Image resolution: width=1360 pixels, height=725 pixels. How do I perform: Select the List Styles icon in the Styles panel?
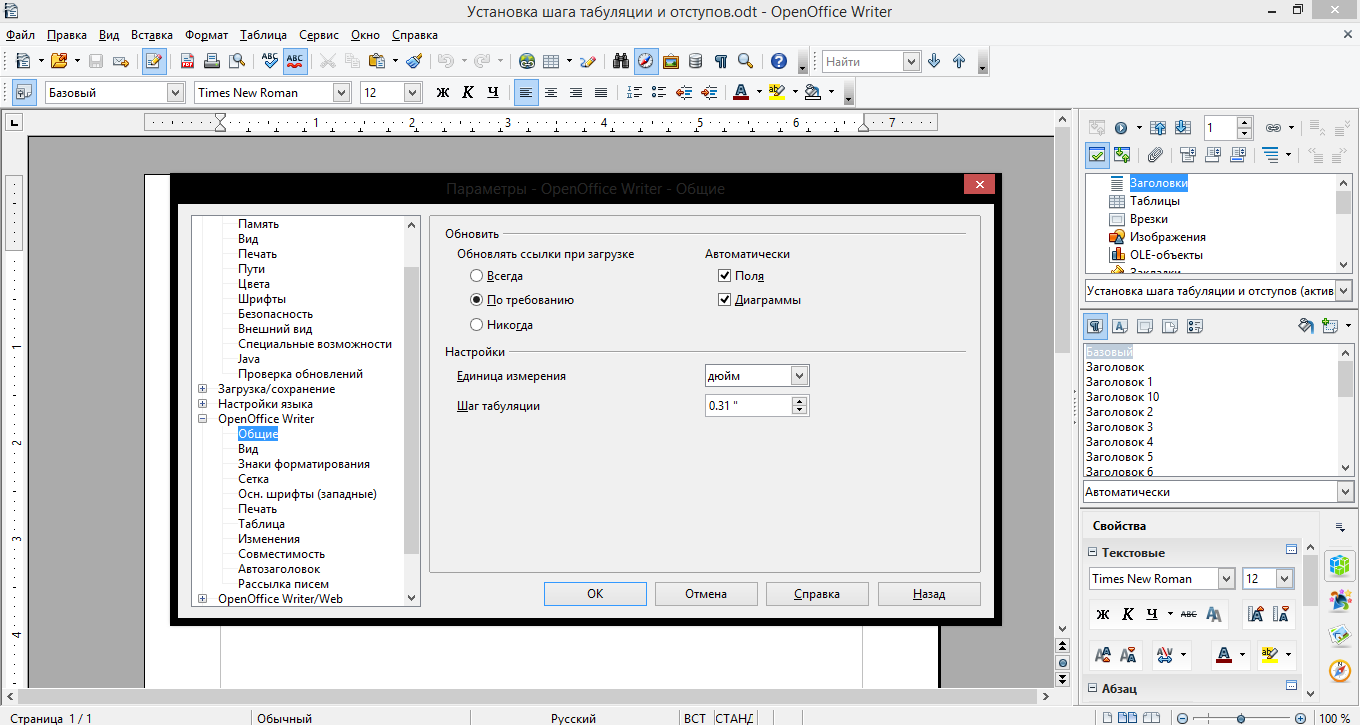1195,326
